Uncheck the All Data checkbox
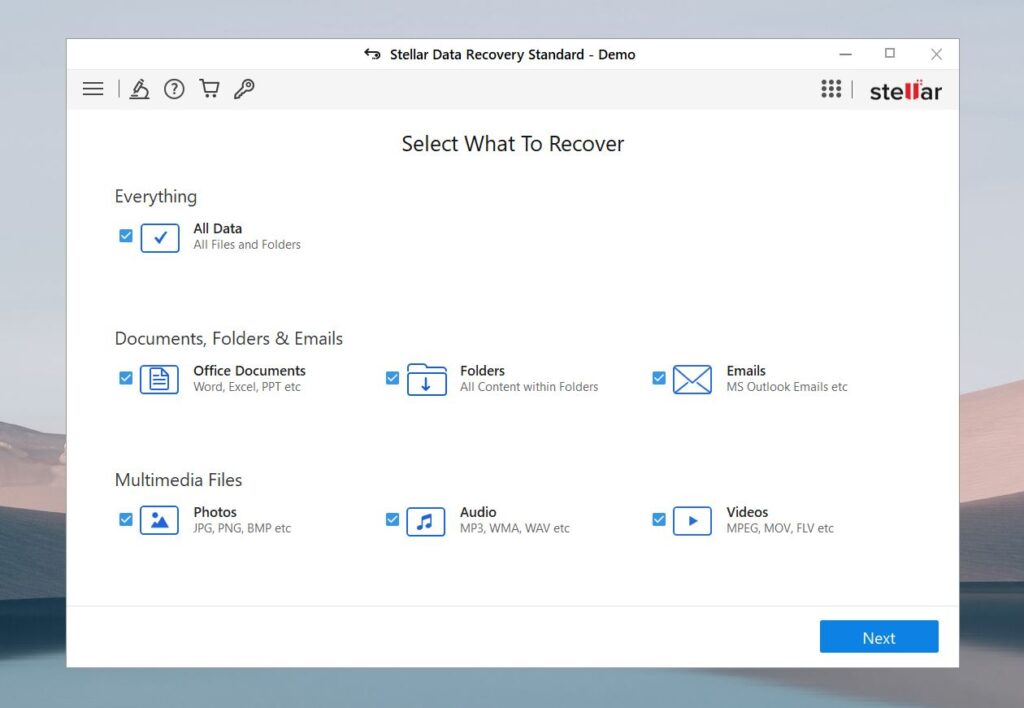The image size is (1024, 708). [125, 235]
